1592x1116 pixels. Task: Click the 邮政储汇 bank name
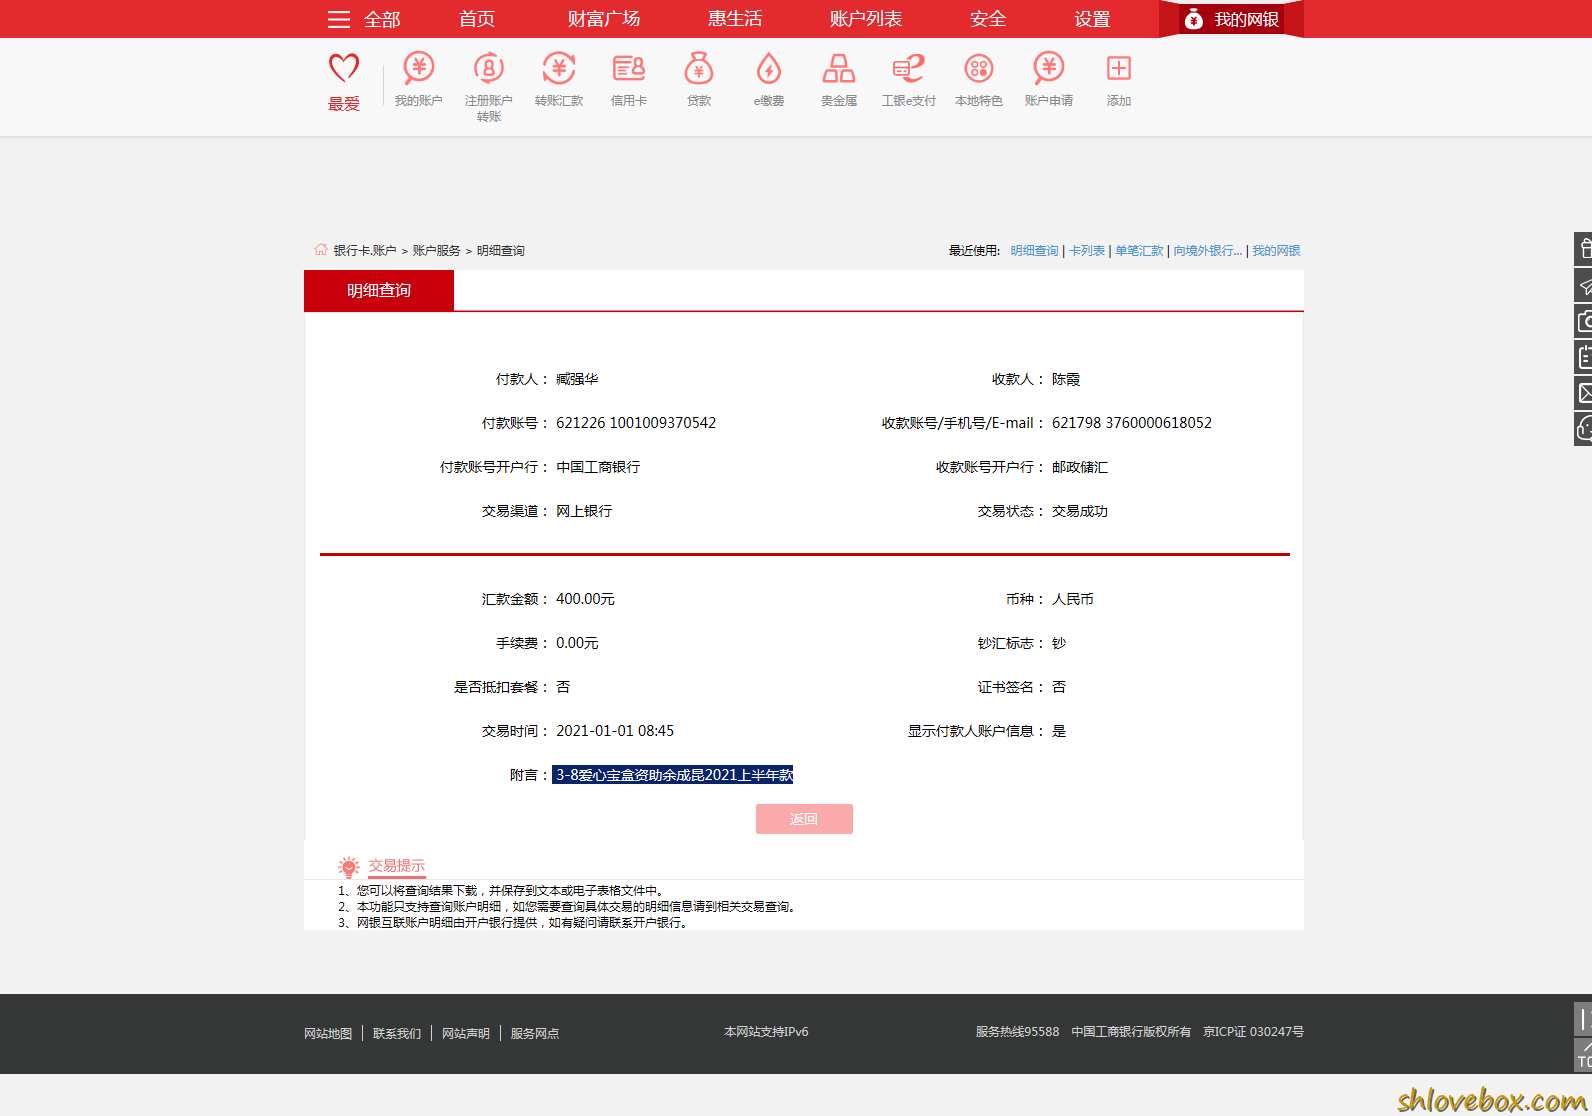pos(1080,467)
